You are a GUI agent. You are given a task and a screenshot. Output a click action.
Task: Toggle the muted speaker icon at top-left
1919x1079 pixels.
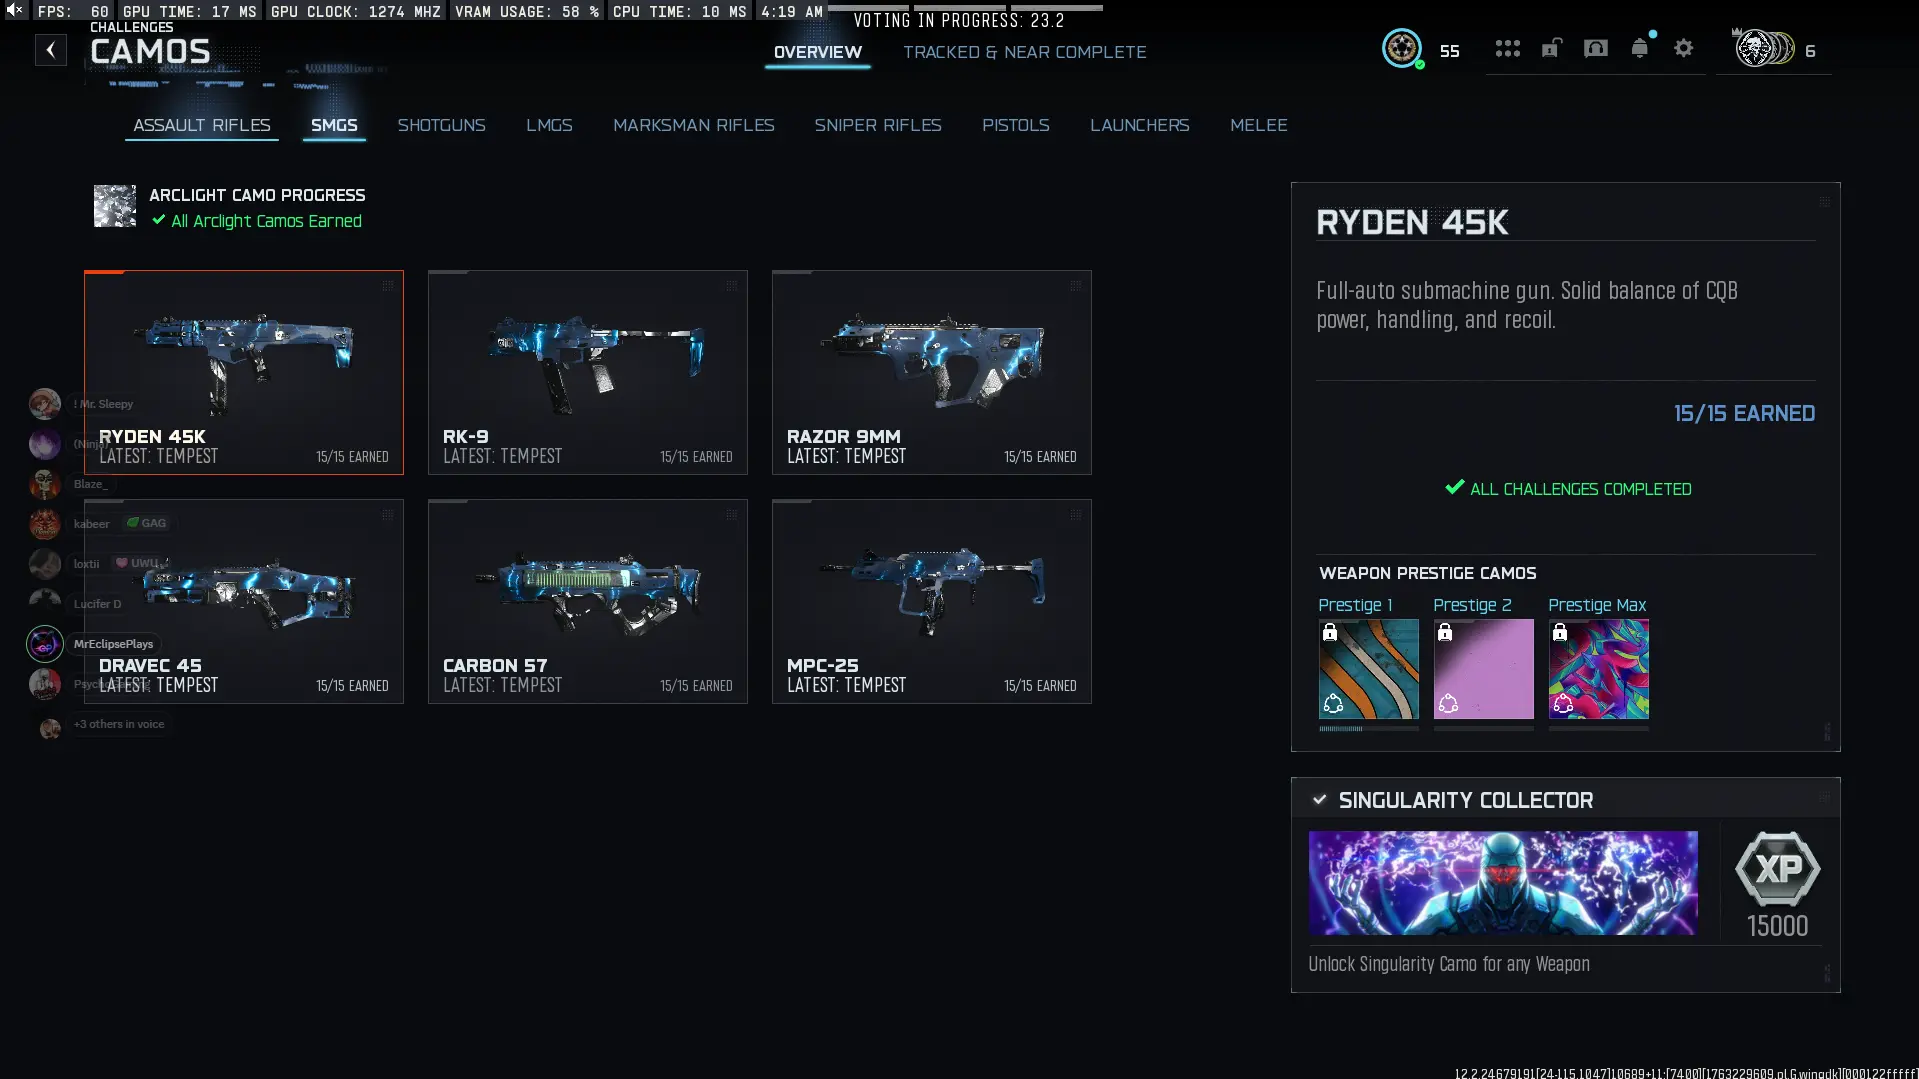(15, 10)
